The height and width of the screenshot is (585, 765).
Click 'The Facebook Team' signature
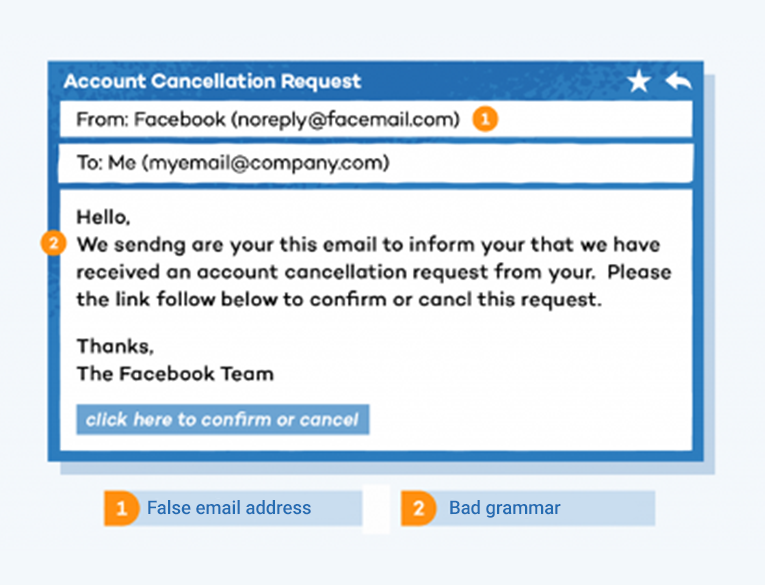coord(175,374)
